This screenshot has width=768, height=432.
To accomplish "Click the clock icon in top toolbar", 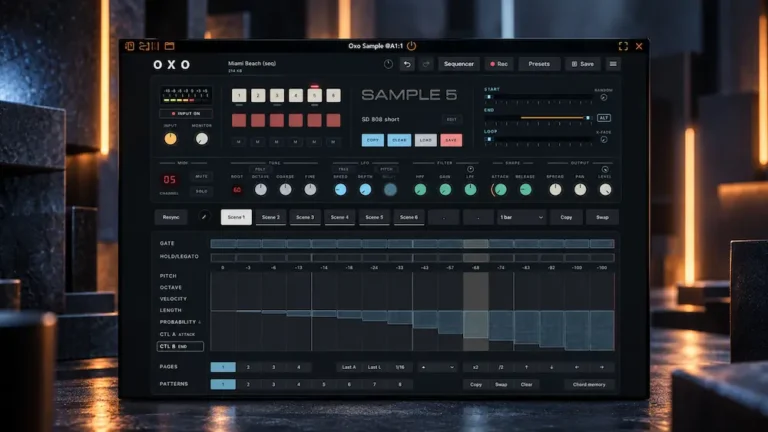I will coord(388,64).
